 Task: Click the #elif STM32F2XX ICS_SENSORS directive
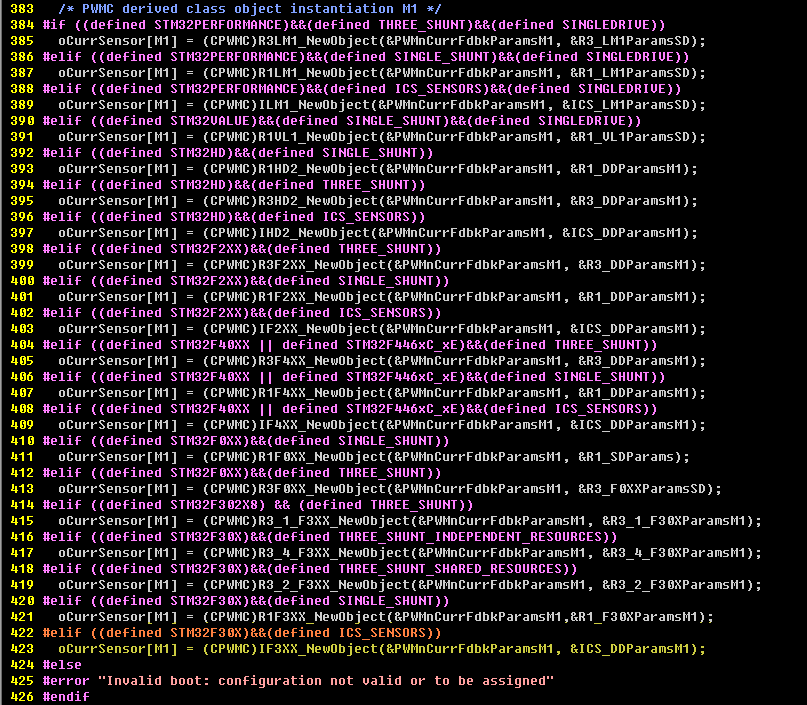coord(241,313)
